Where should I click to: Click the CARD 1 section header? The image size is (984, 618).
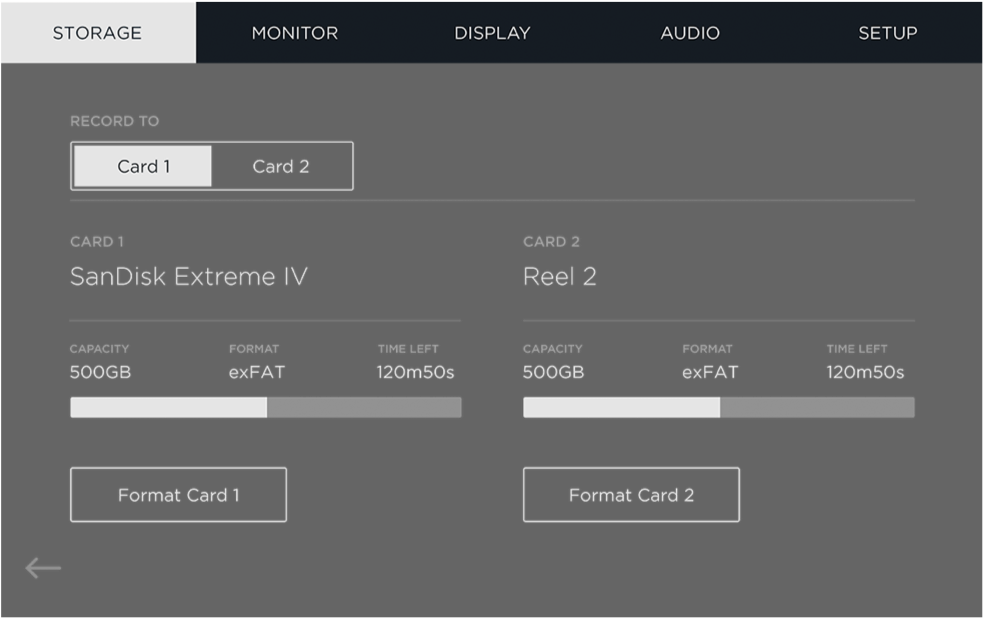(96, 241)
